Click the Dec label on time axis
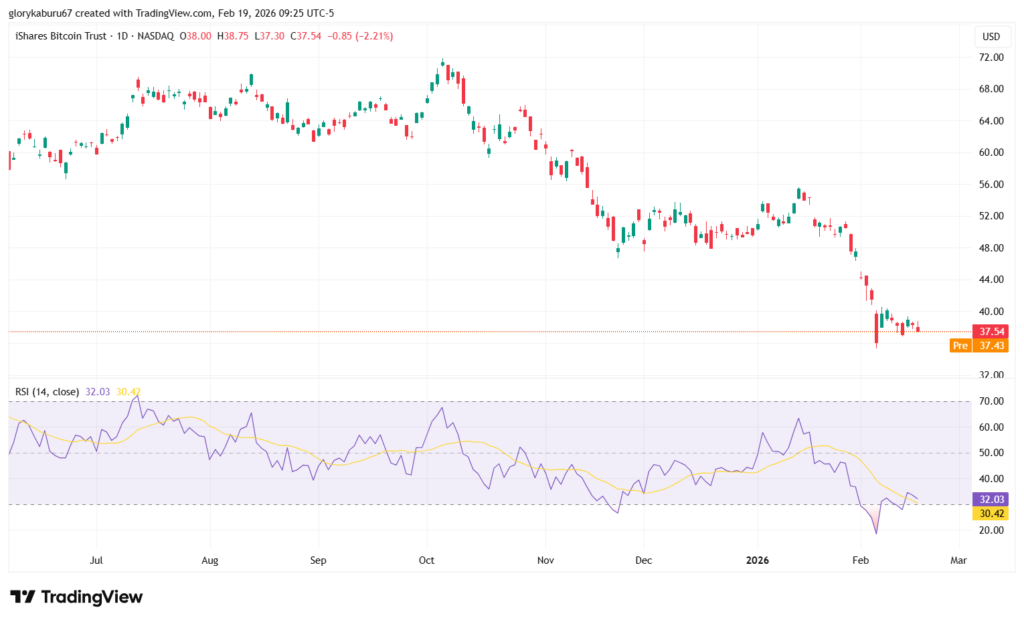 click(x=643, y=560)
